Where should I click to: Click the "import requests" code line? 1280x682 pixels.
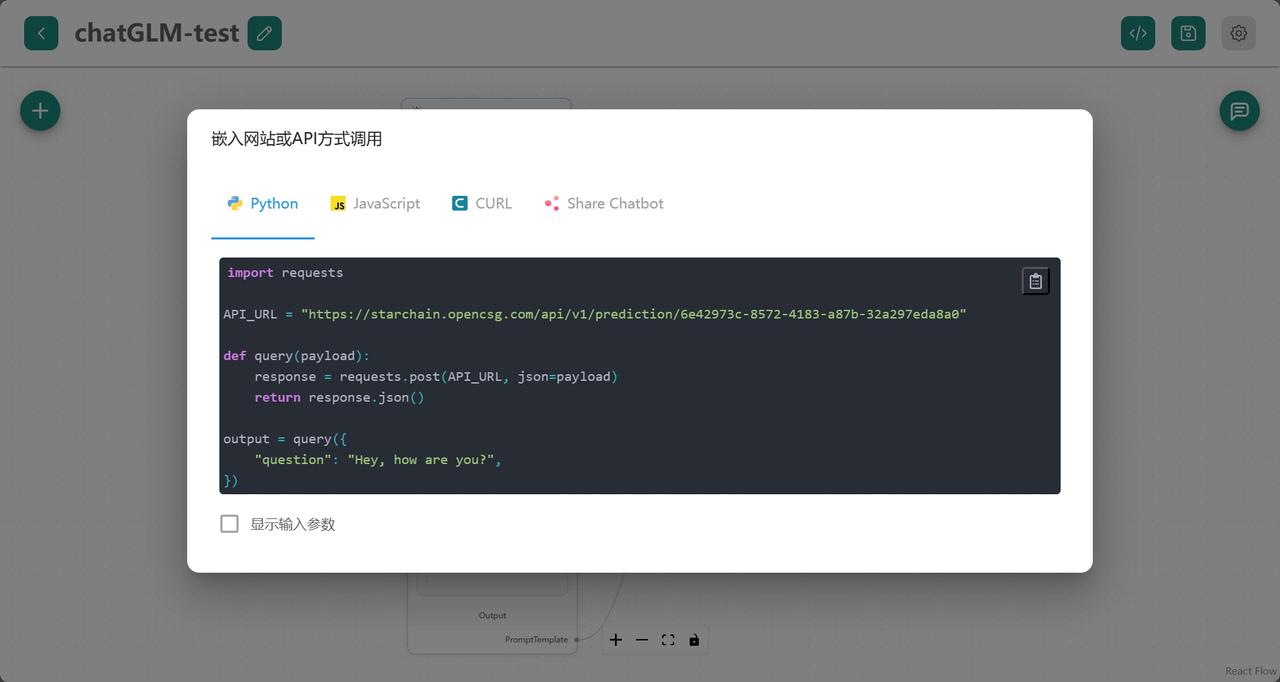point(285,273)
